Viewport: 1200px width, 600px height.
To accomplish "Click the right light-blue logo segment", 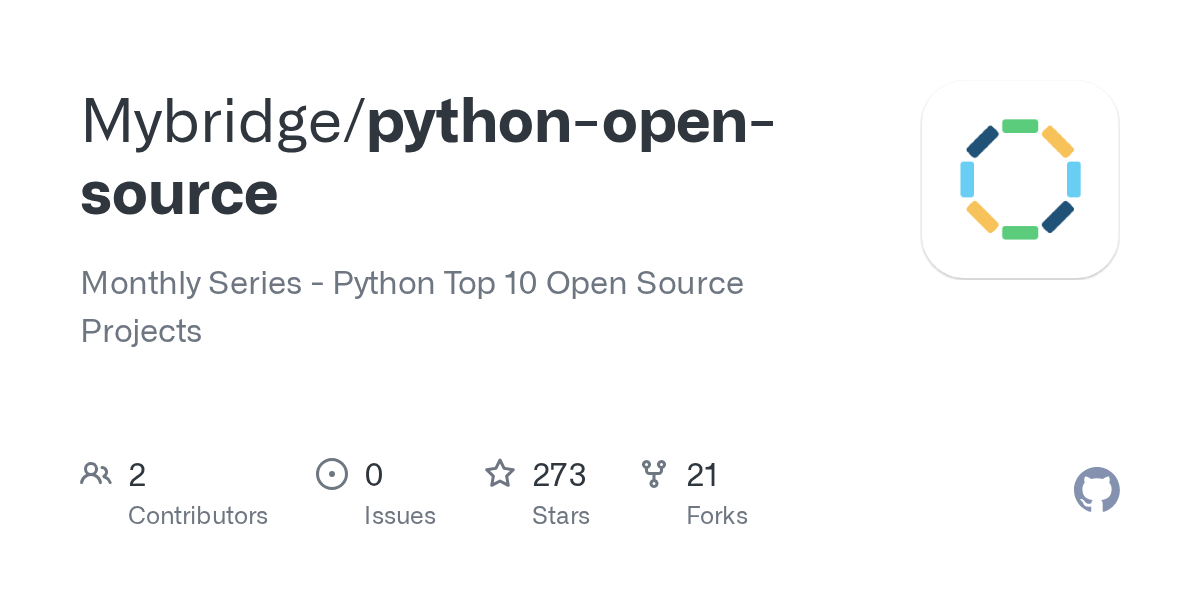I will coord(1074,179).
